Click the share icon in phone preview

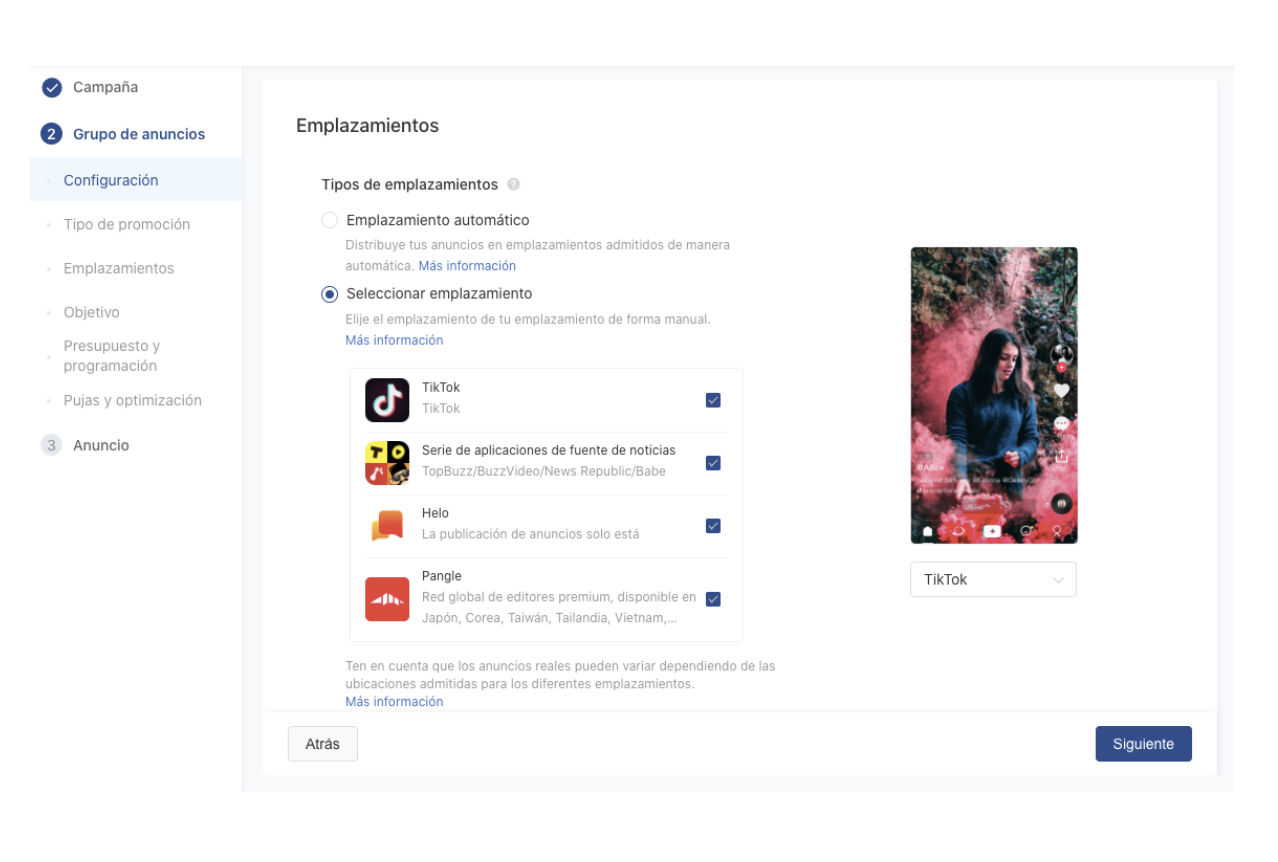tap(1061, 456)
